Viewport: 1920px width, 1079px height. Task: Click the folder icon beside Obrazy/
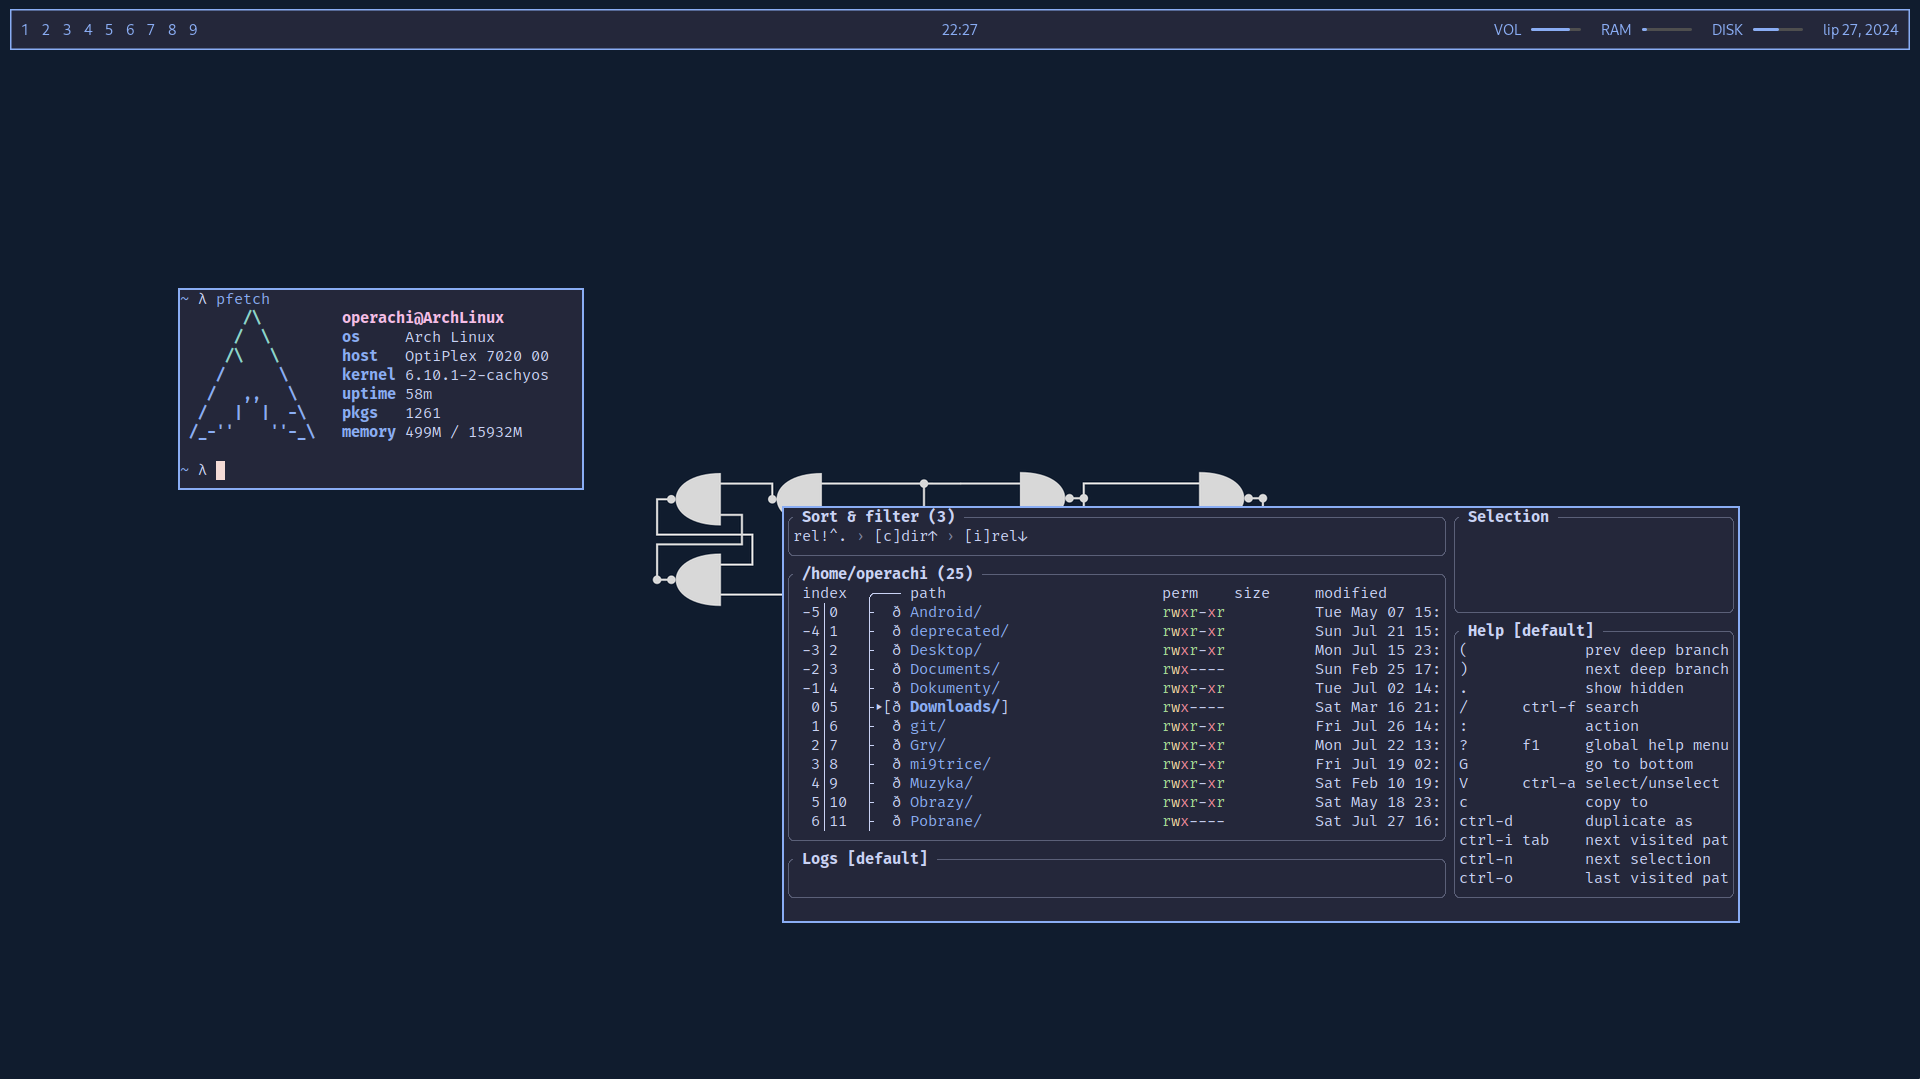(896, 802)
